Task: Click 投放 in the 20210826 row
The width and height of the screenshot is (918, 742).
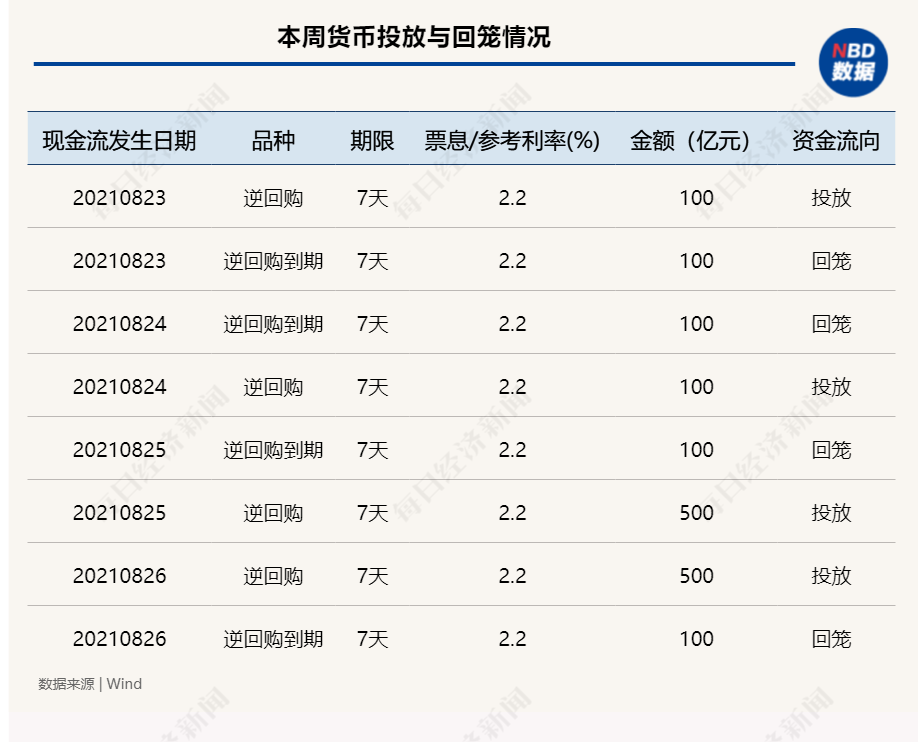Action: tap(831, 576)
